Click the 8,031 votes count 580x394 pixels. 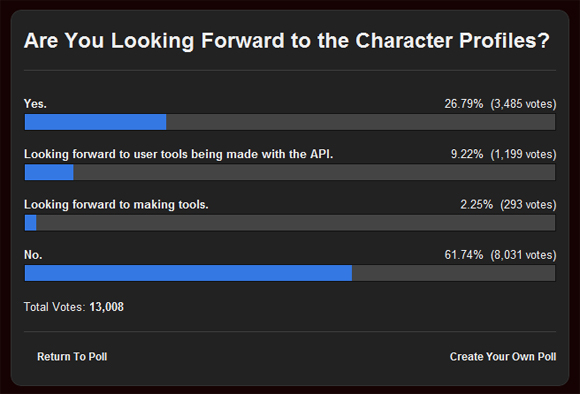523,255
